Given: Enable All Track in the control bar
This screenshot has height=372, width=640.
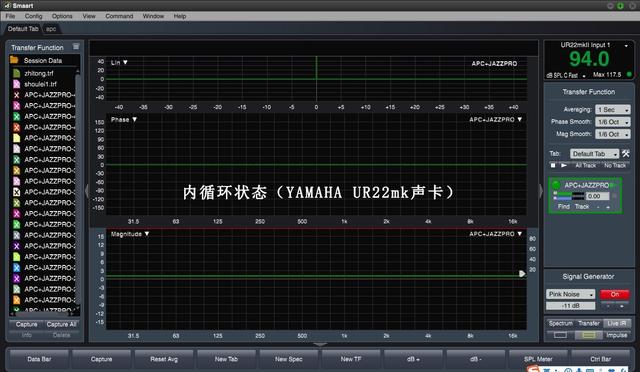Looking at the screenshot, I should 585,165.
